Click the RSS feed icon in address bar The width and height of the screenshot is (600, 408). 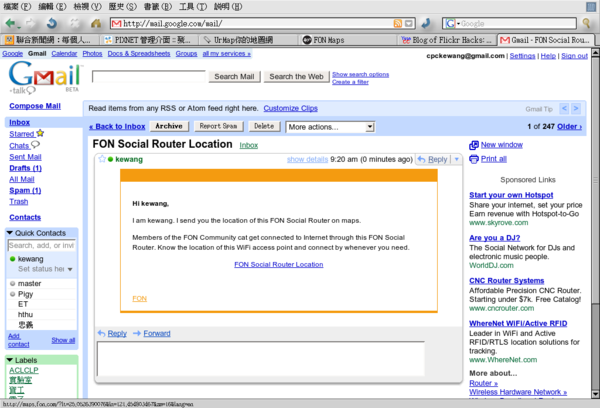[398, 24]
